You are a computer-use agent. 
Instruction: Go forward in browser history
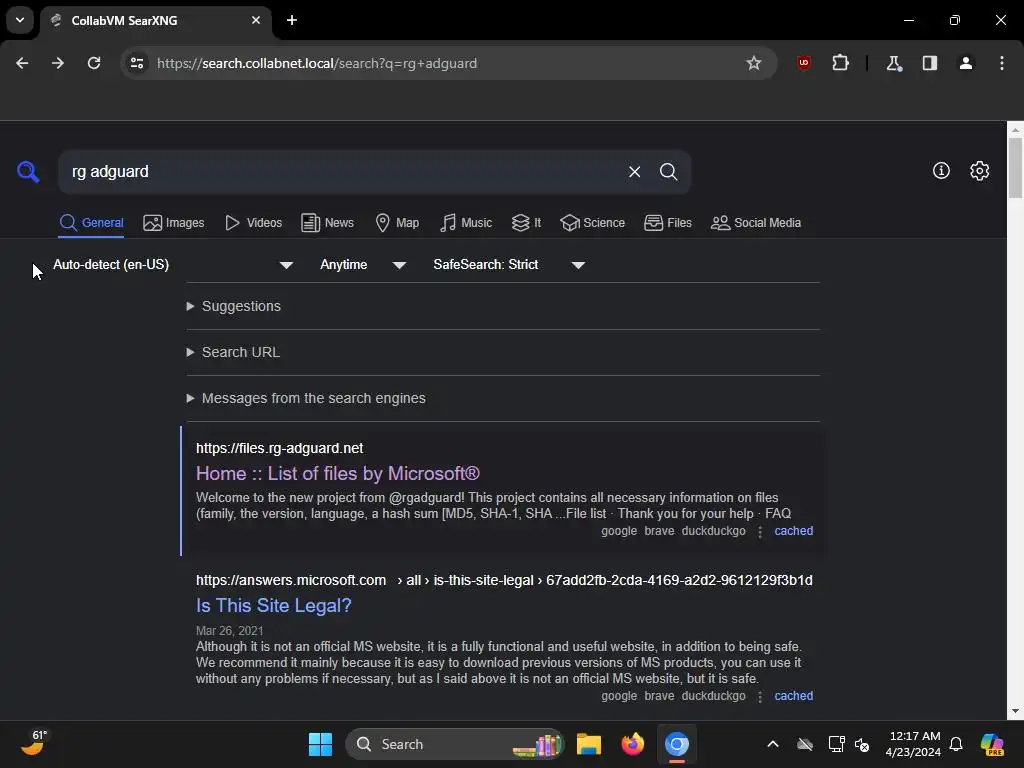tap(58, 63)
